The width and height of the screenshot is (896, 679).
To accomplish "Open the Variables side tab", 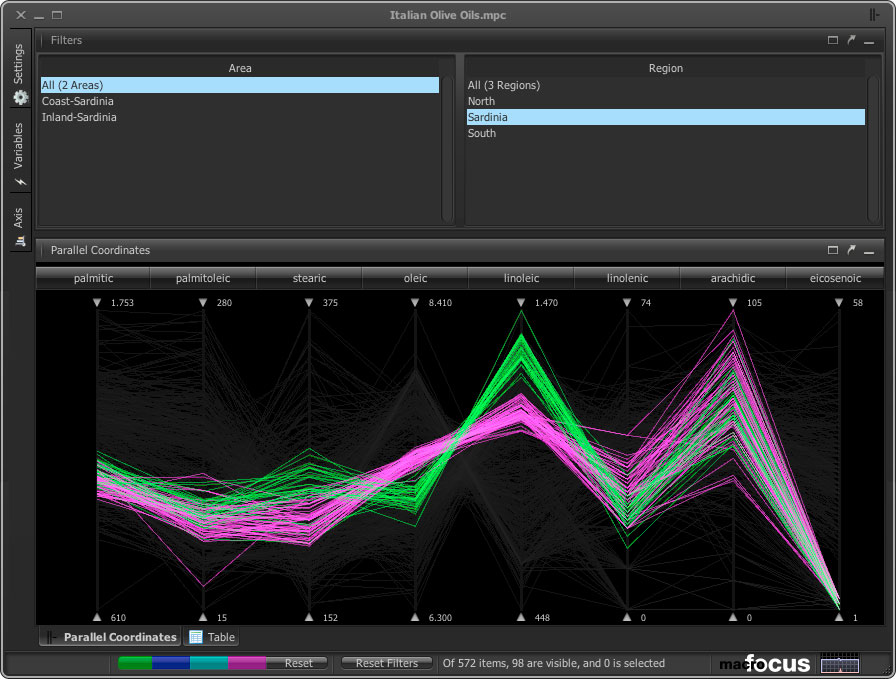I will pyautogui.click(x=19, y=153).
